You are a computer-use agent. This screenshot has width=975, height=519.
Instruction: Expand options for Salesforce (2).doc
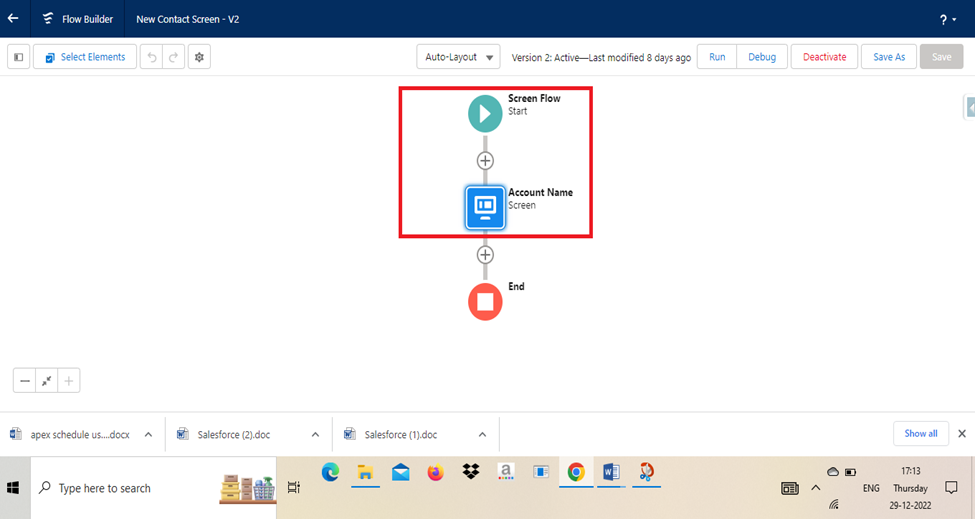coord(315,434)
